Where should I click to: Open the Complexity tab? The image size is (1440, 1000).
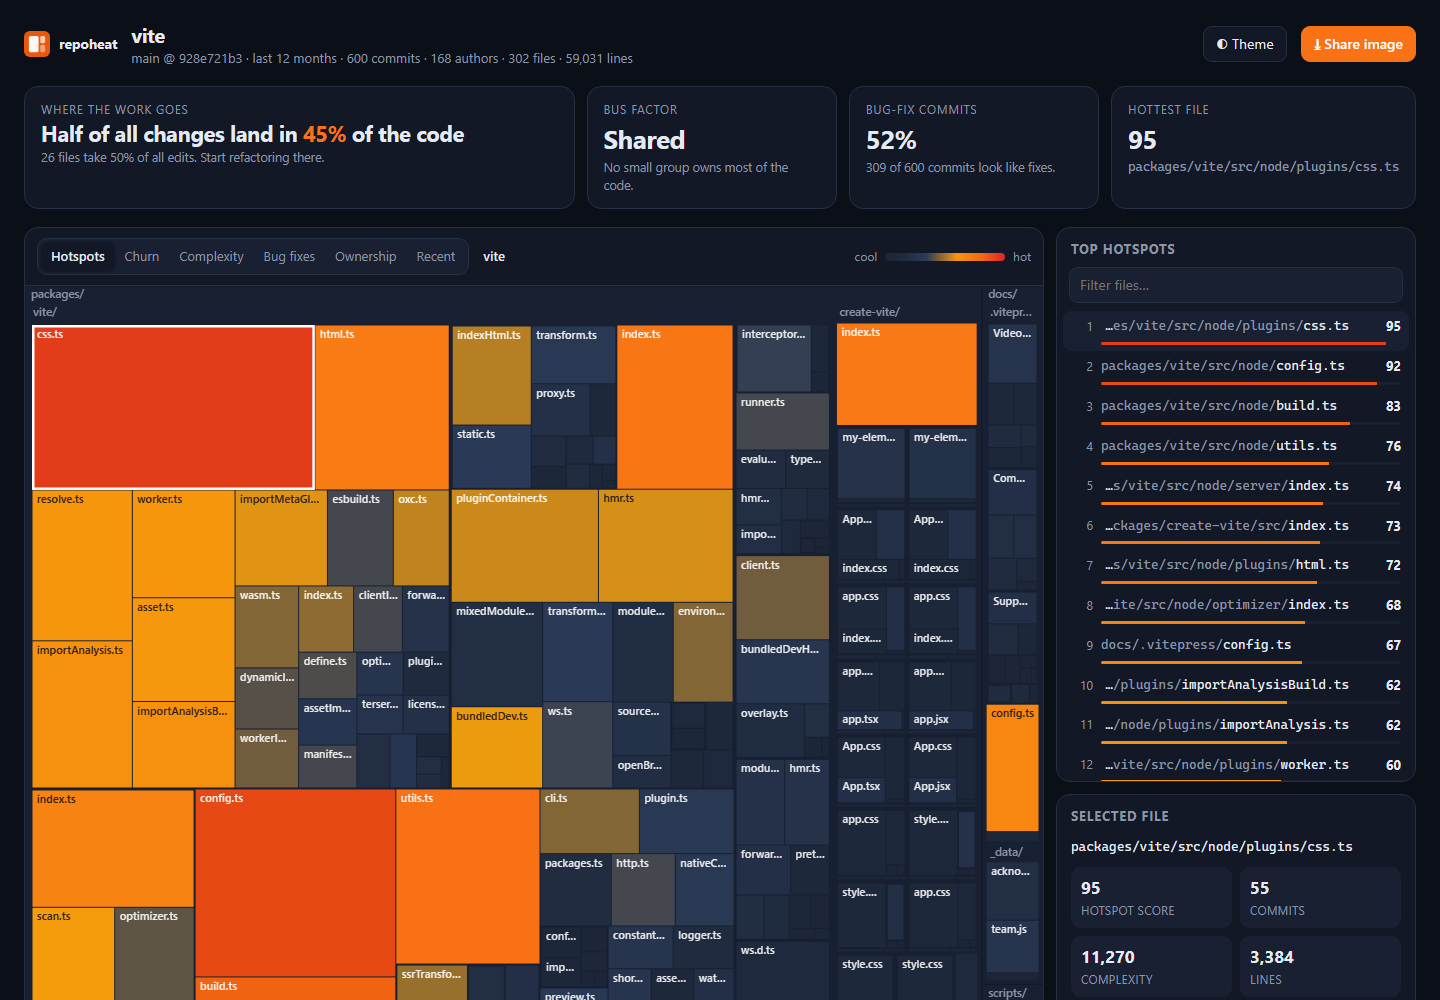point(211,257)
